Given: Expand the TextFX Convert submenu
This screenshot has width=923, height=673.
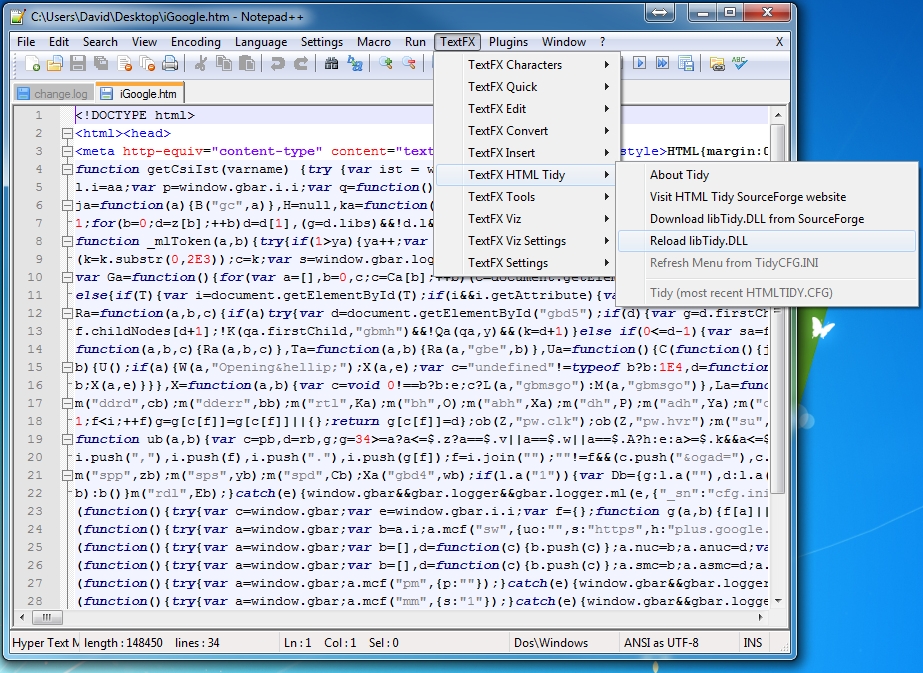Looking at the screenshot, I should tap(510, 130).
